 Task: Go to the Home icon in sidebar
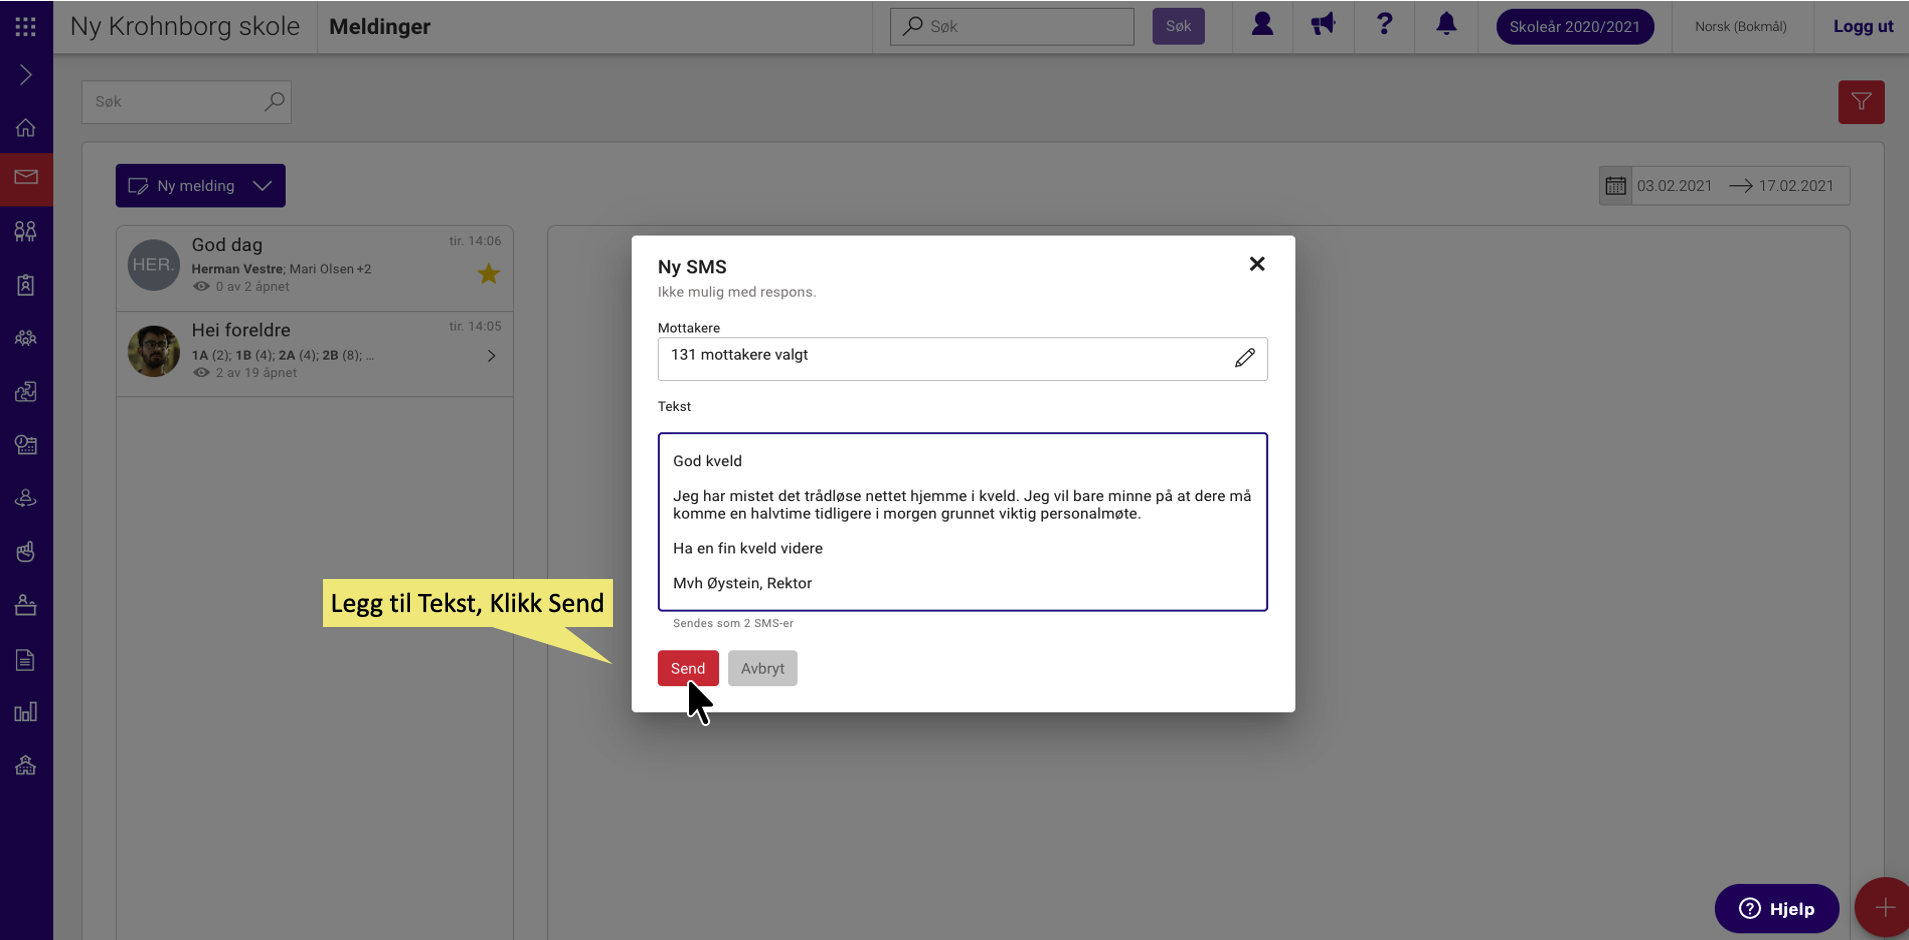click(26, 128)
